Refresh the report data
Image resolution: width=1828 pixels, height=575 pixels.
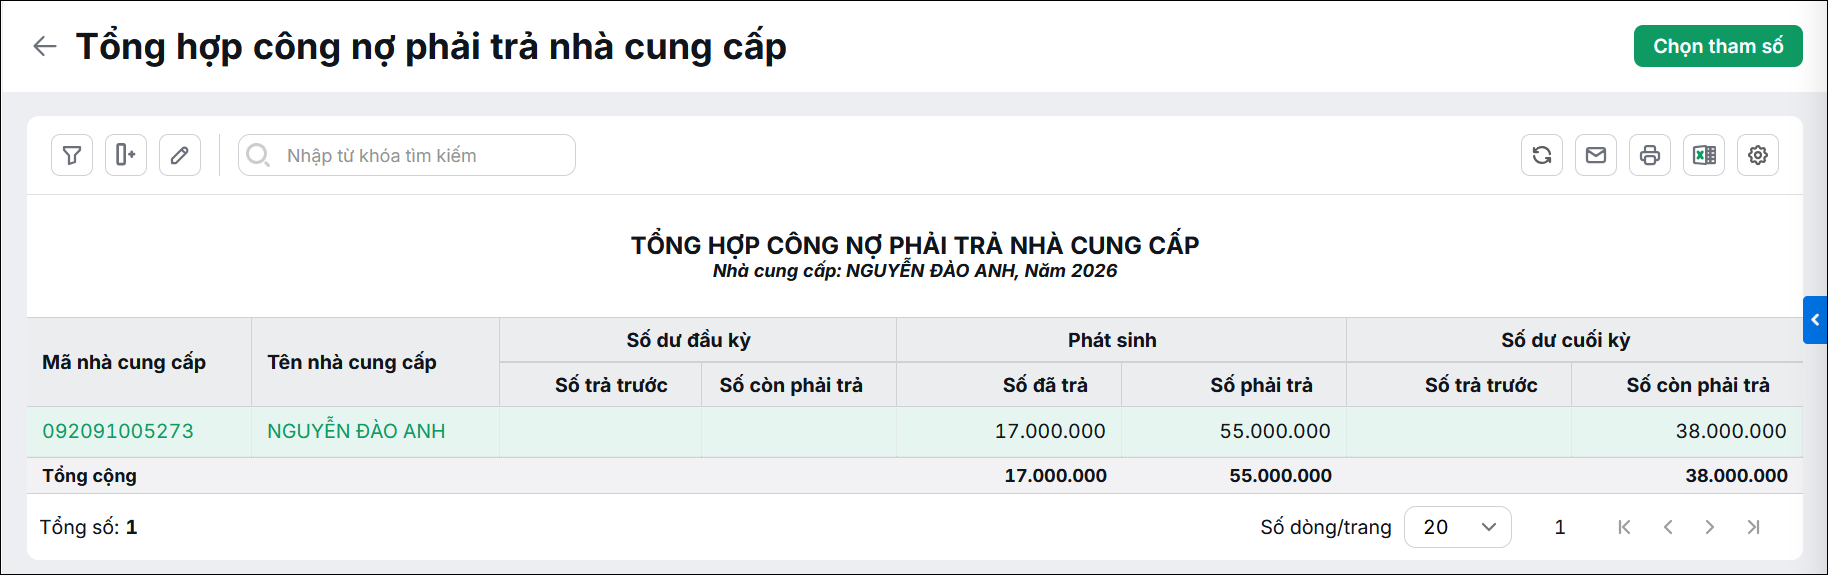click(1542, 155)
